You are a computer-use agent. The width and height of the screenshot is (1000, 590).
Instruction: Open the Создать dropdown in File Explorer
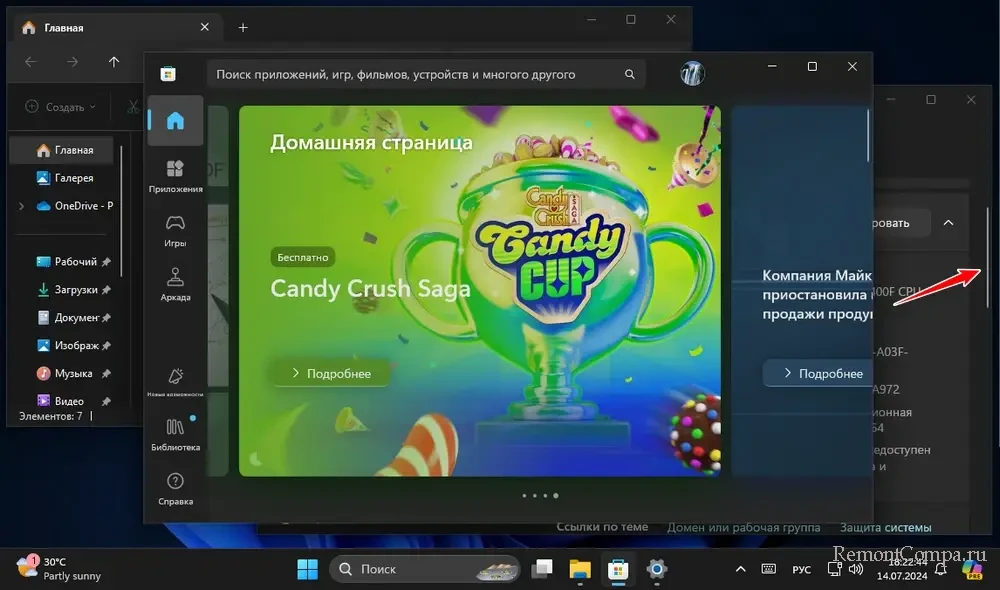pos(61,107)
